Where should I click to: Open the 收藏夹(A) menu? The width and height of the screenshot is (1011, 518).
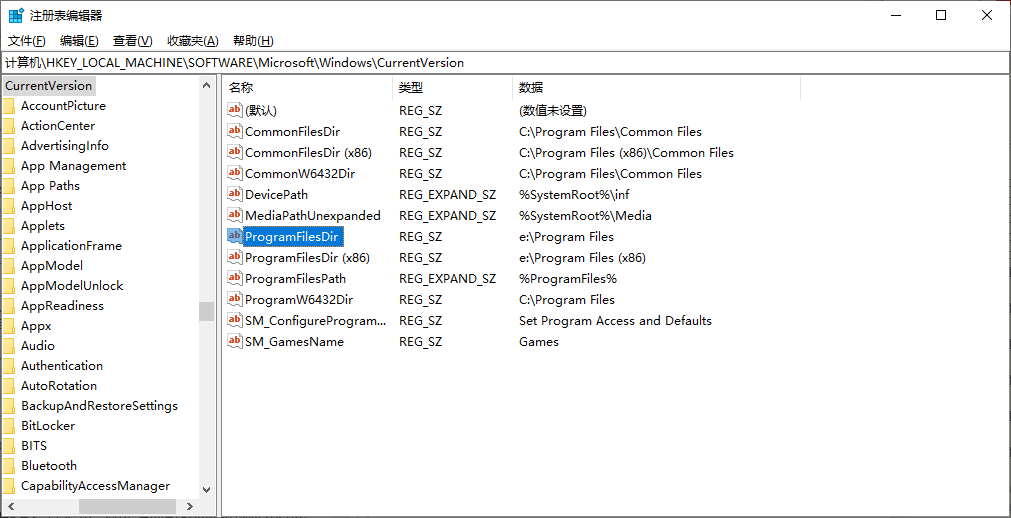tap(193, 41)
